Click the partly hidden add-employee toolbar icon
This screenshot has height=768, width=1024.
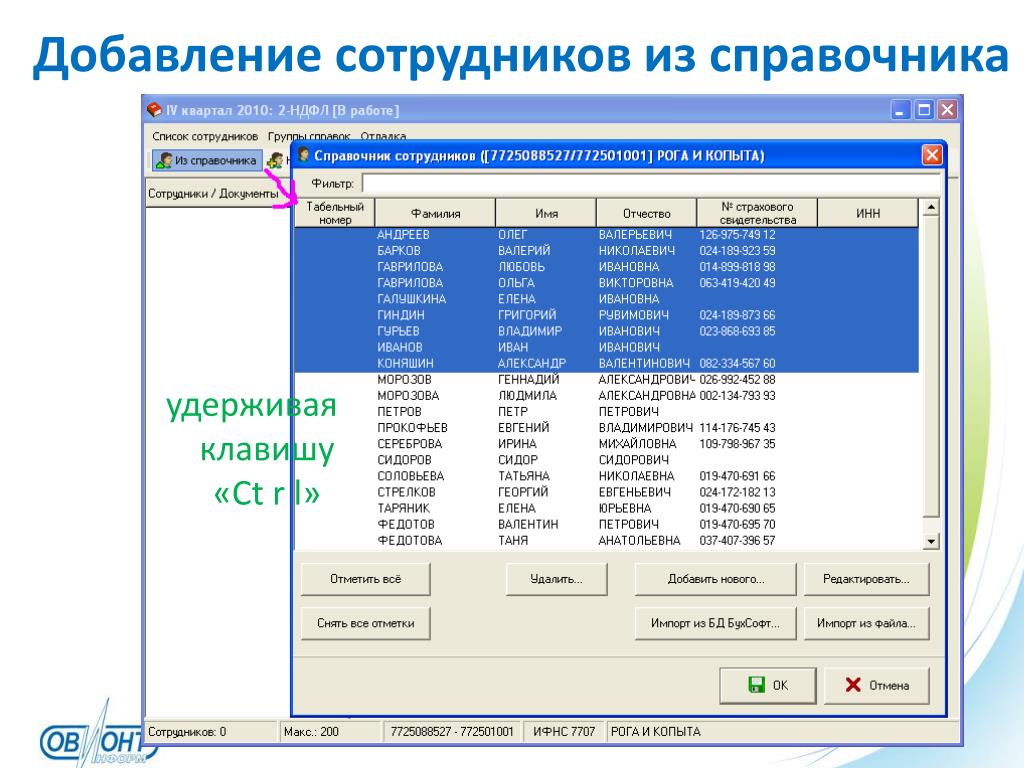[x=277, y=160]
